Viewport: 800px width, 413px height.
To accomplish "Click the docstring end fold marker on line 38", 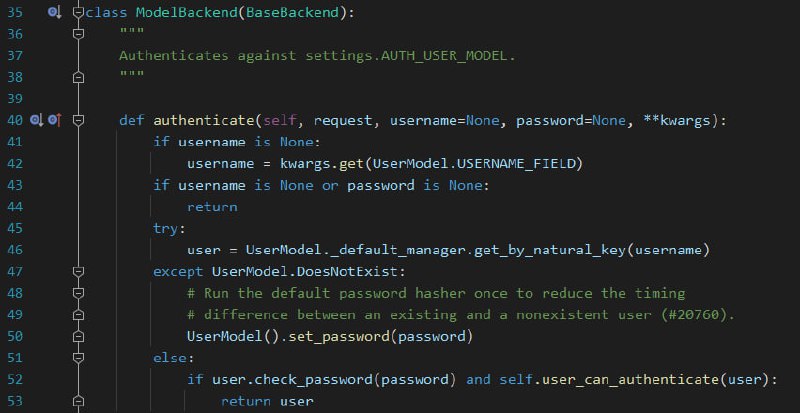I will pos(78,77).
